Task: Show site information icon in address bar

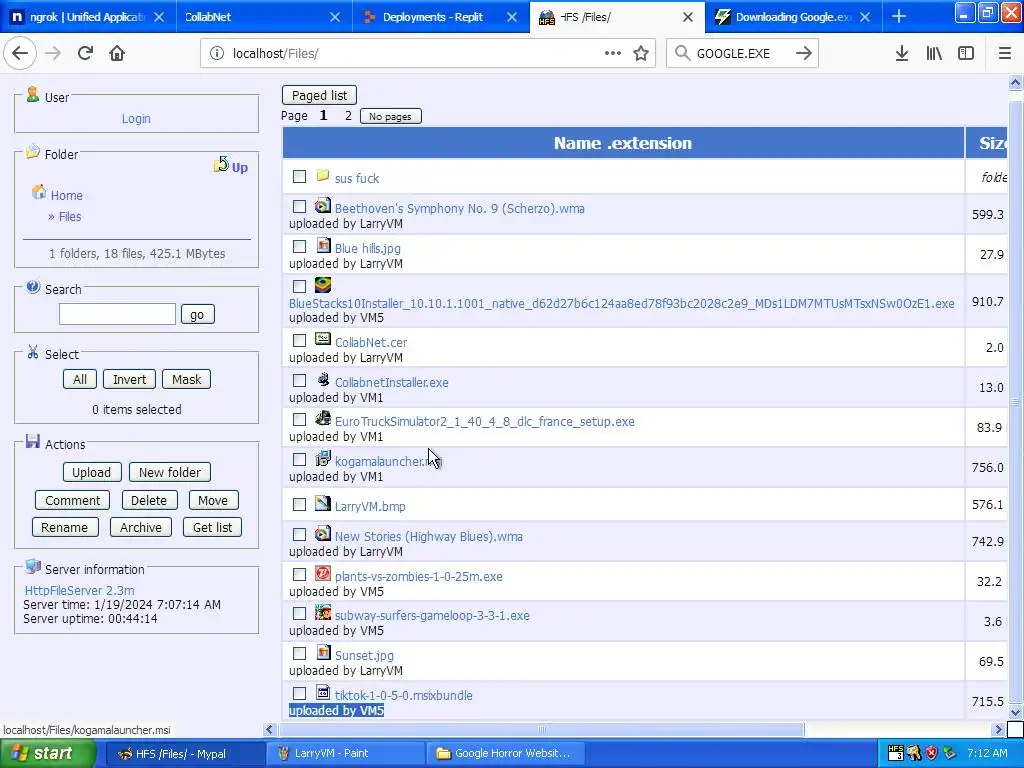Action: 217,54
